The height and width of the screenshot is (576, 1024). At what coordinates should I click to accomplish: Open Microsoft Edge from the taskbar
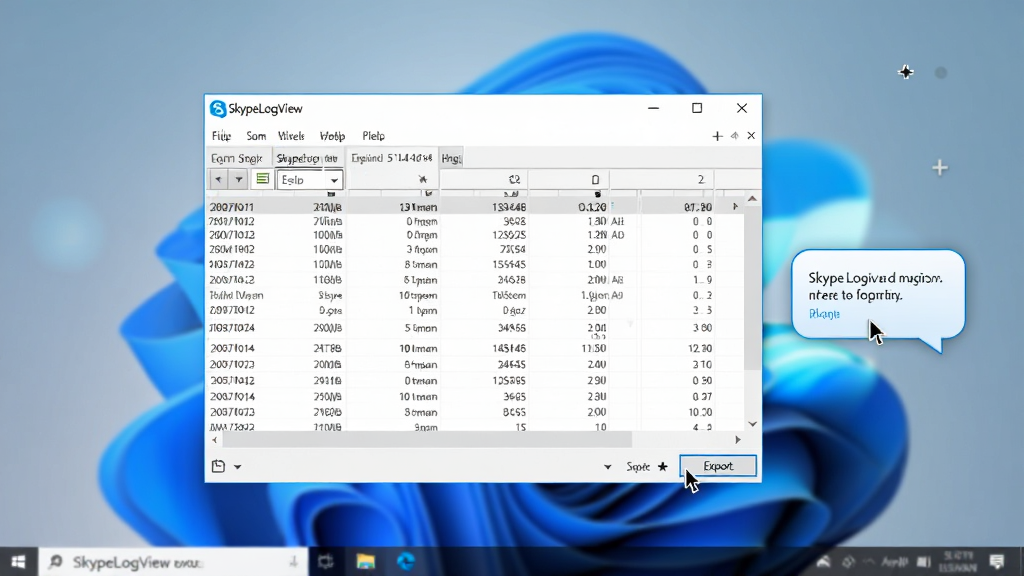click(x=406, y=562)
